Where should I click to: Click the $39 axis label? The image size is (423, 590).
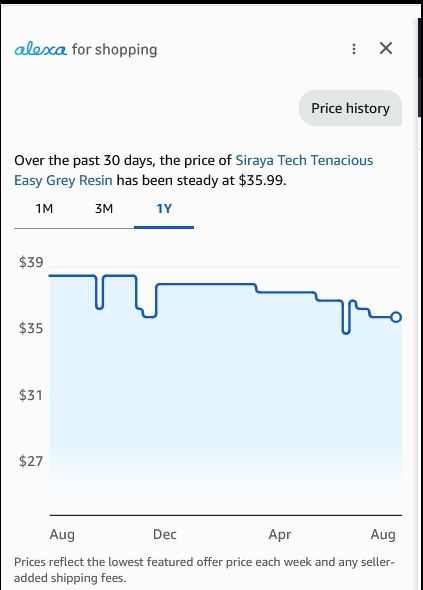(x=31, y=262)
